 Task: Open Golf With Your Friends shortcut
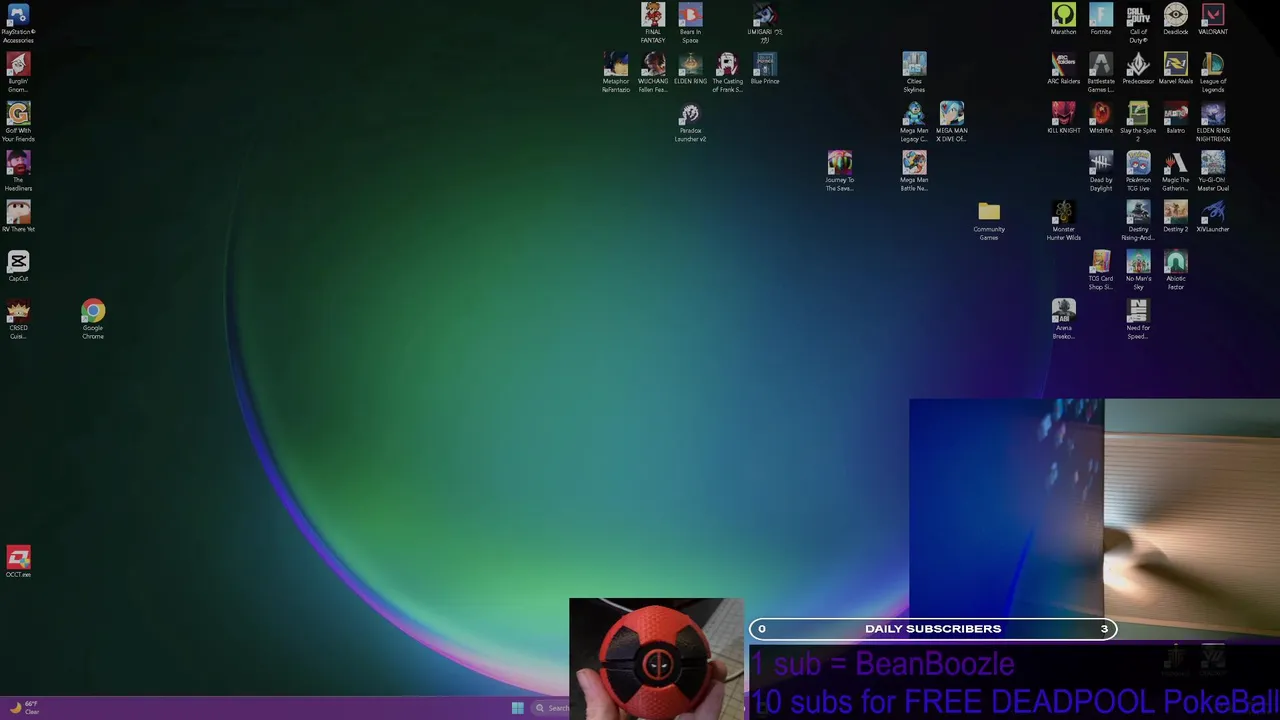point(18,122)
